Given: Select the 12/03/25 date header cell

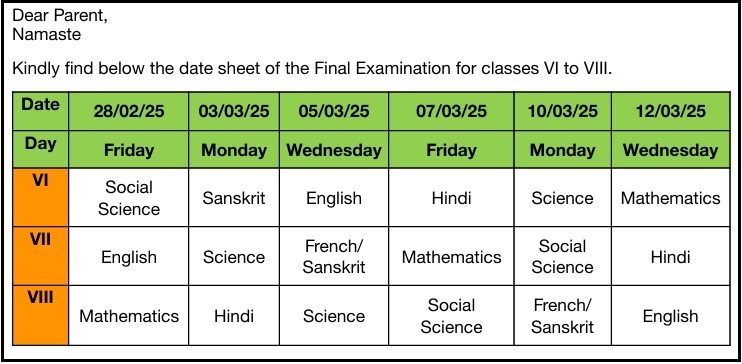Looking at the screenshot, I should click(x=671, y=111).
